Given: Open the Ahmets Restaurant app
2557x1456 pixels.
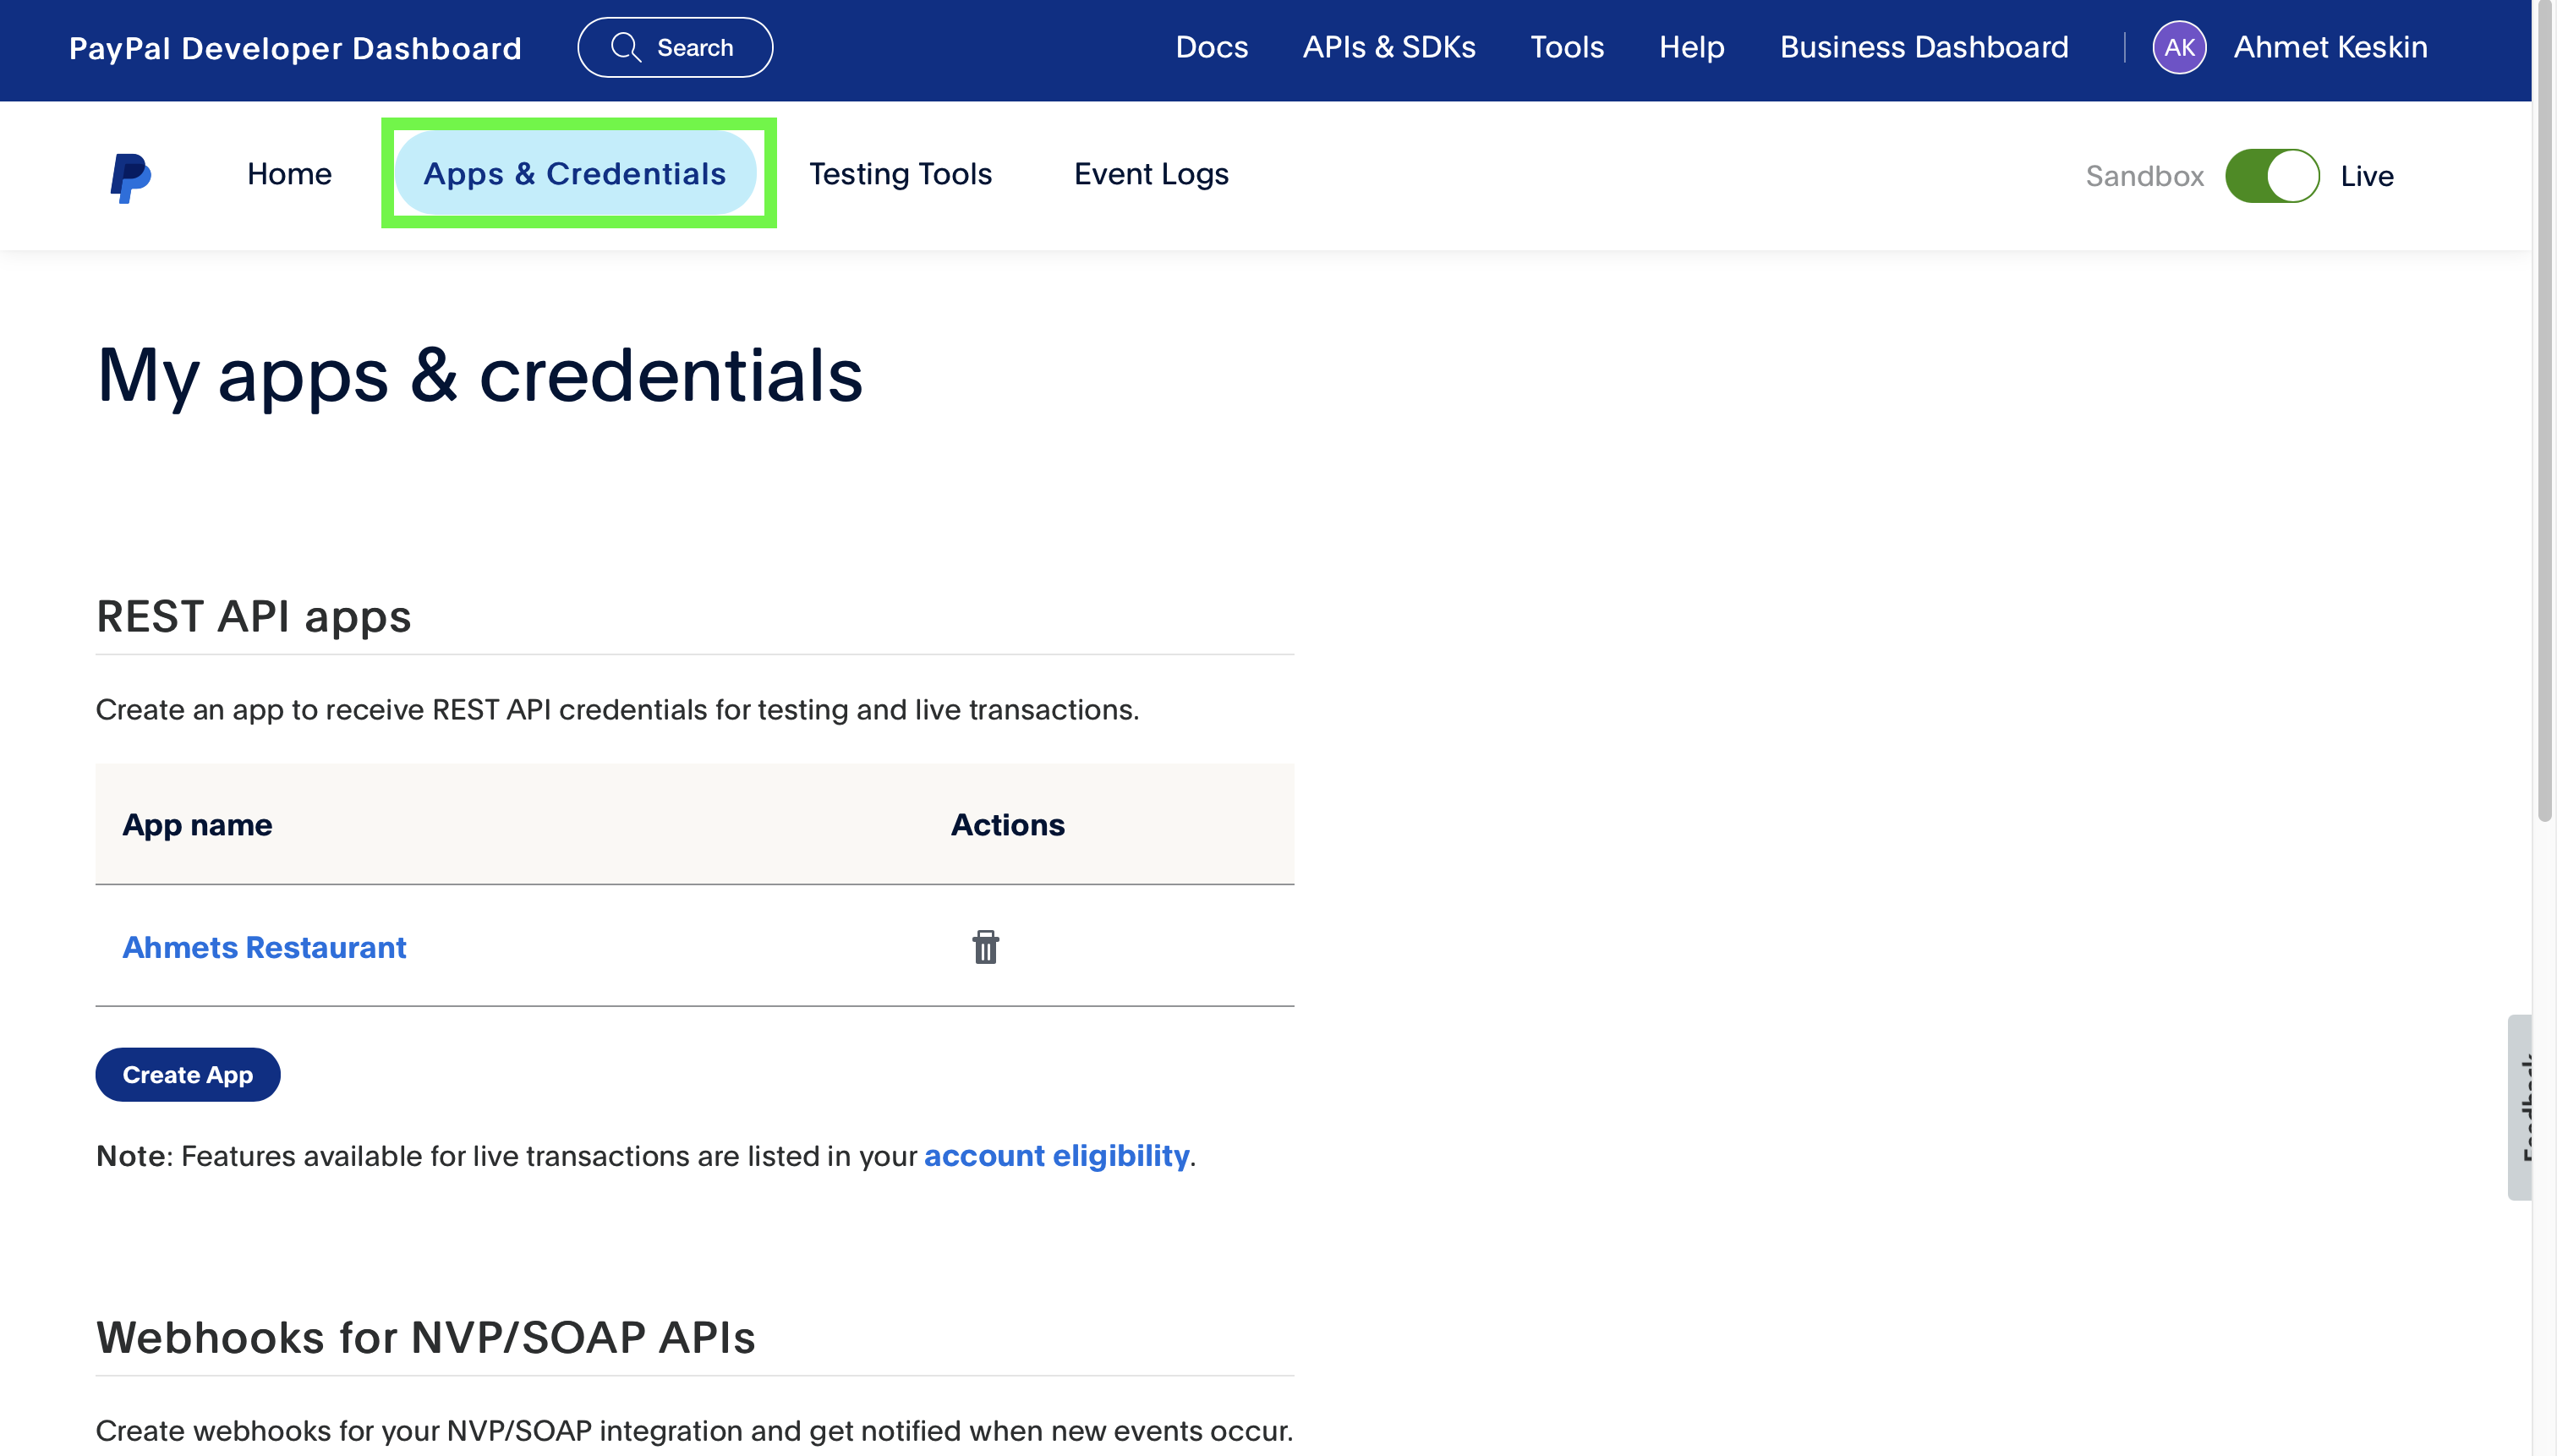Looking at the screenshot, I should pyautogui.click(x=264, y=947).
